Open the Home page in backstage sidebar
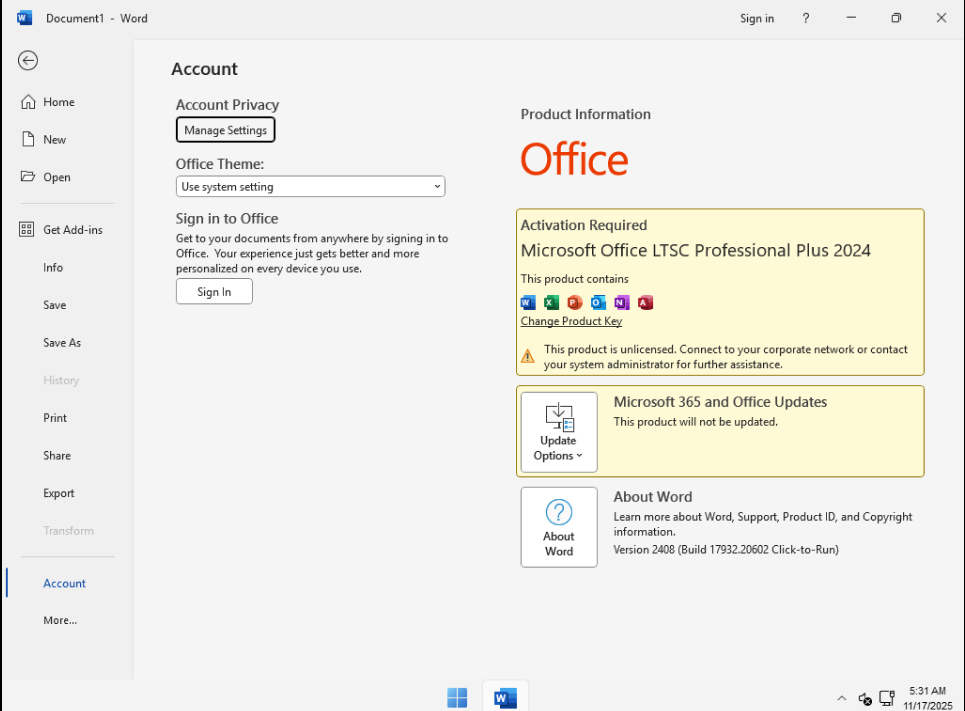The height and width of the screenshot is (711, 965). point(58,102)
